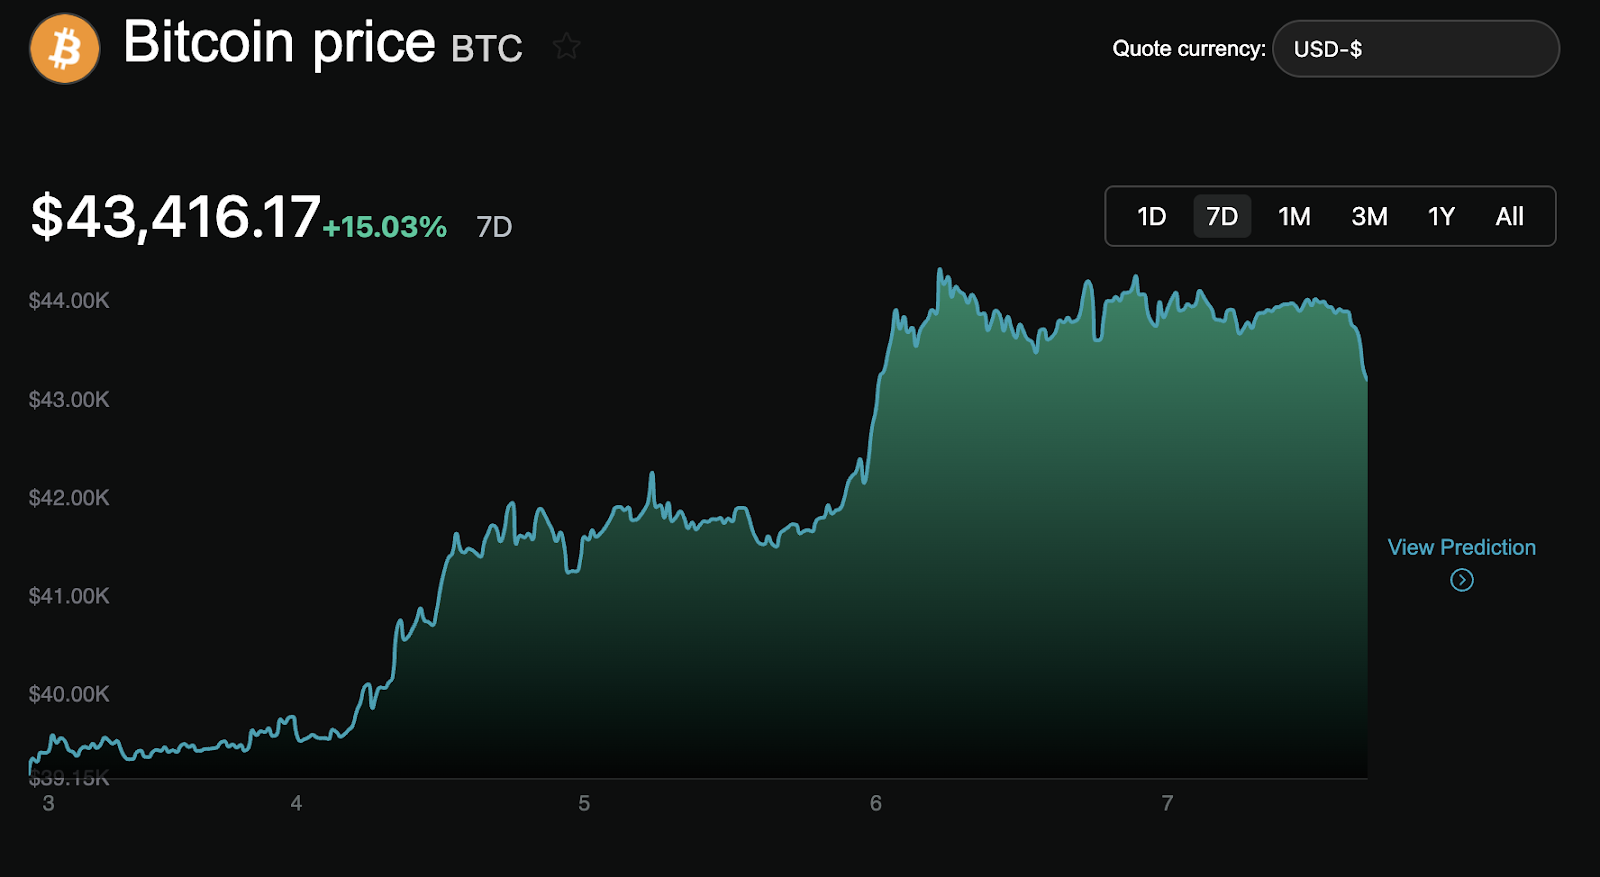Click the BTC ticker label
Viewport: 1600px width, 877px height.
pos(487,49)
